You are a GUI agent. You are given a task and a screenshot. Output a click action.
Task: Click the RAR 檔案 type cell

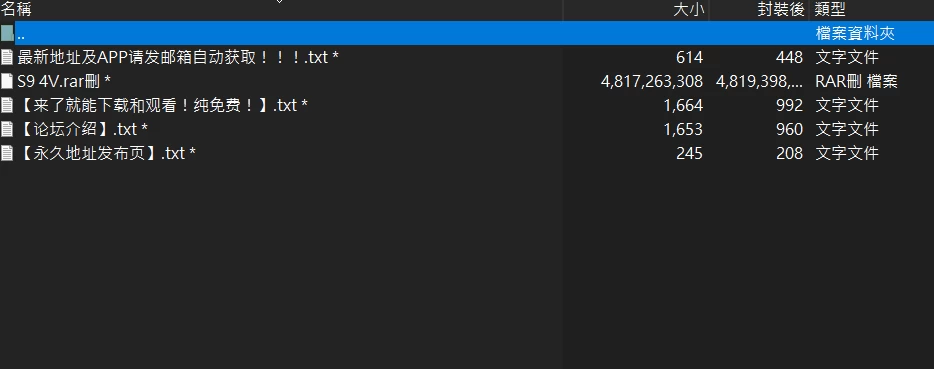click(857, 81)
